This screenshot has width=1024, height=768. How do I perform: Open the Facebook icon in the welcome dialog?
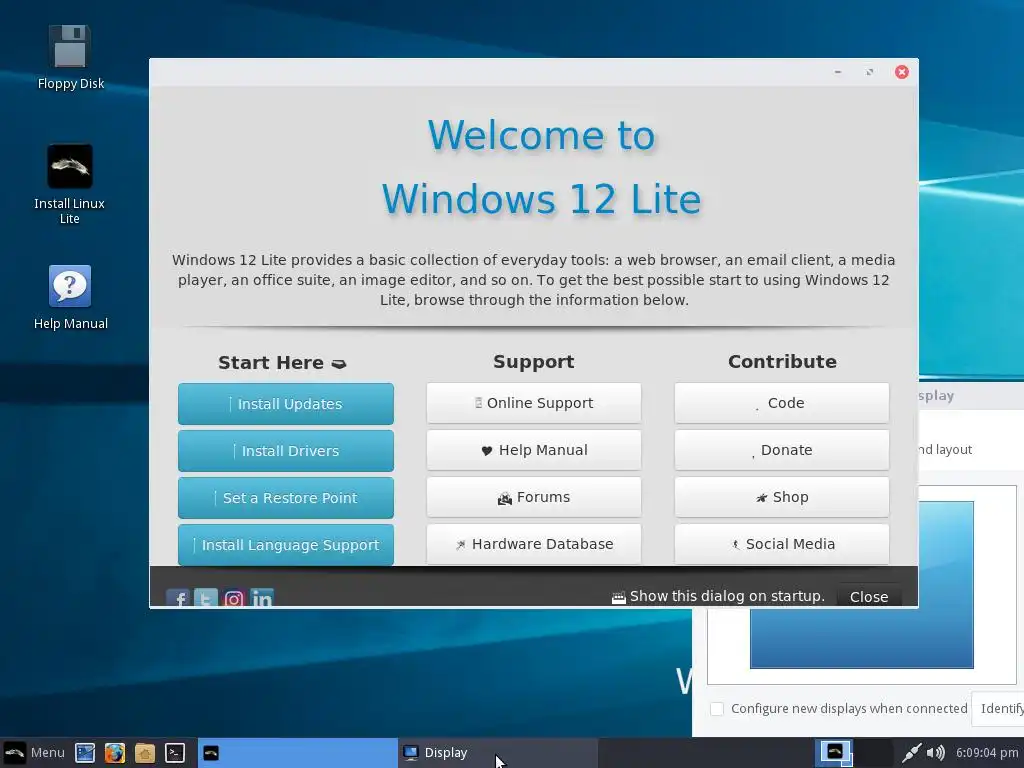(178, 598)
